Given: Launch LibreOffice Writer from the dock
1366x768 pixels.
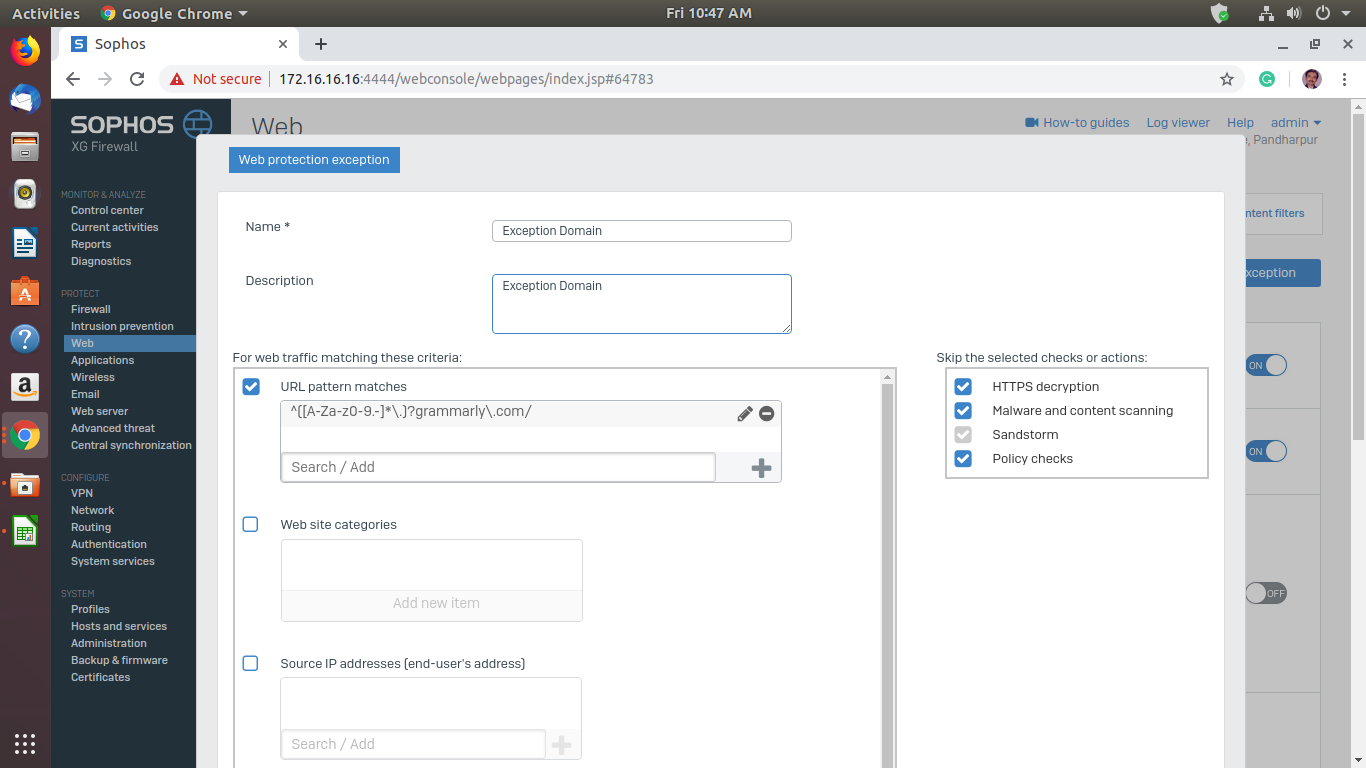Looking at the screenshot, I should [25, 243].
